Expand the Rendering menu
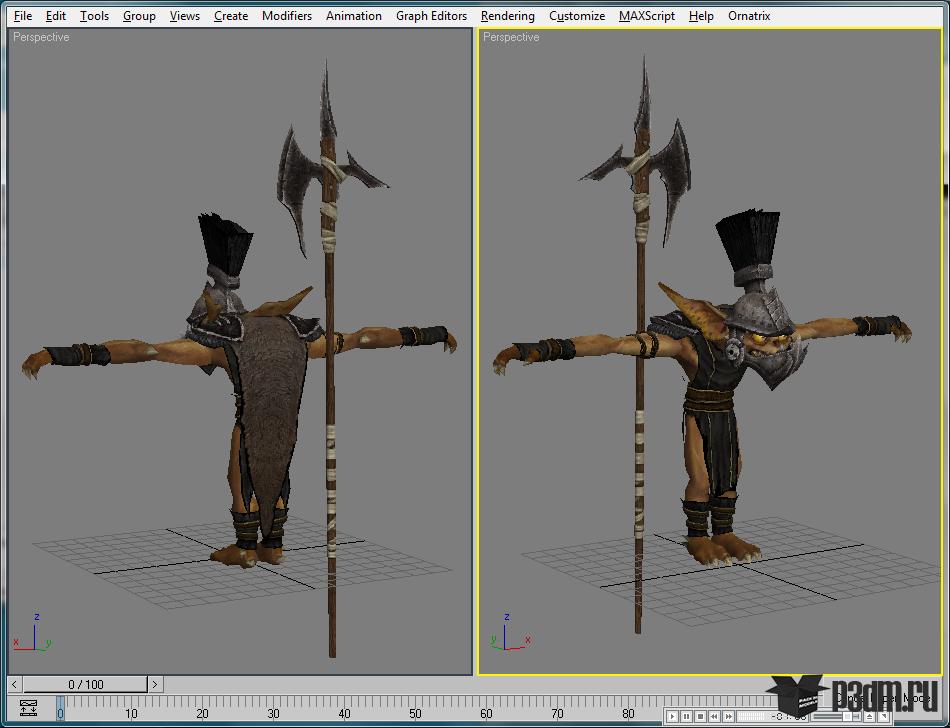The width and height of the screenshot is (950, 728). tap(507, 16)
